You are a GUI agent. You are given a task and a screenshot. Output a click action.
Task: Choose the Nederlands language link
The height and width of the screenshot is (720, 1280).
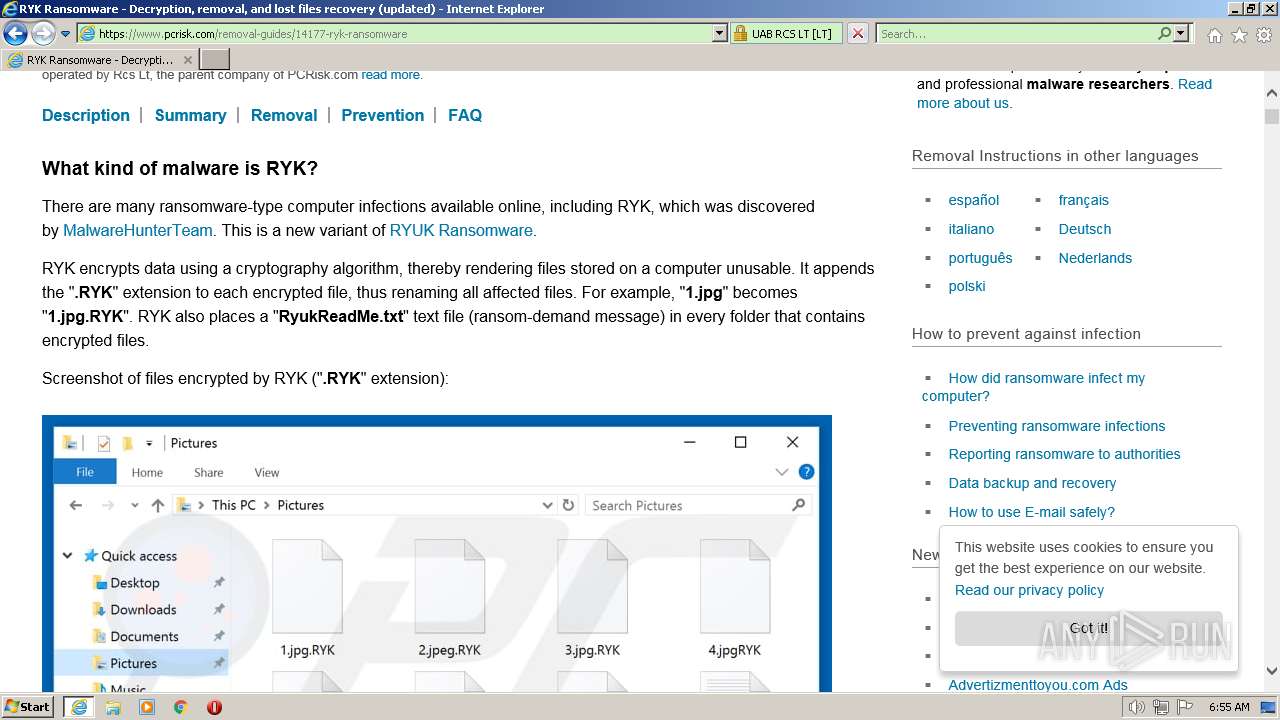coord(1095,258)
